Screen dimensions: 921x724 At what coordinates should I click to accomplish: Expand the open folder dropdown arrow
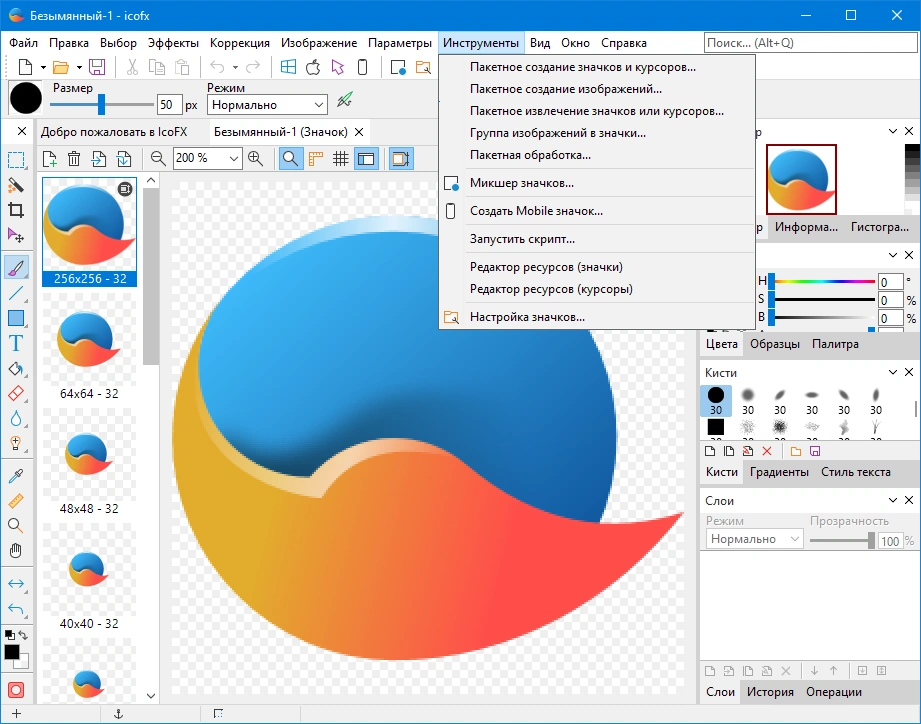[x=79, y=68]
